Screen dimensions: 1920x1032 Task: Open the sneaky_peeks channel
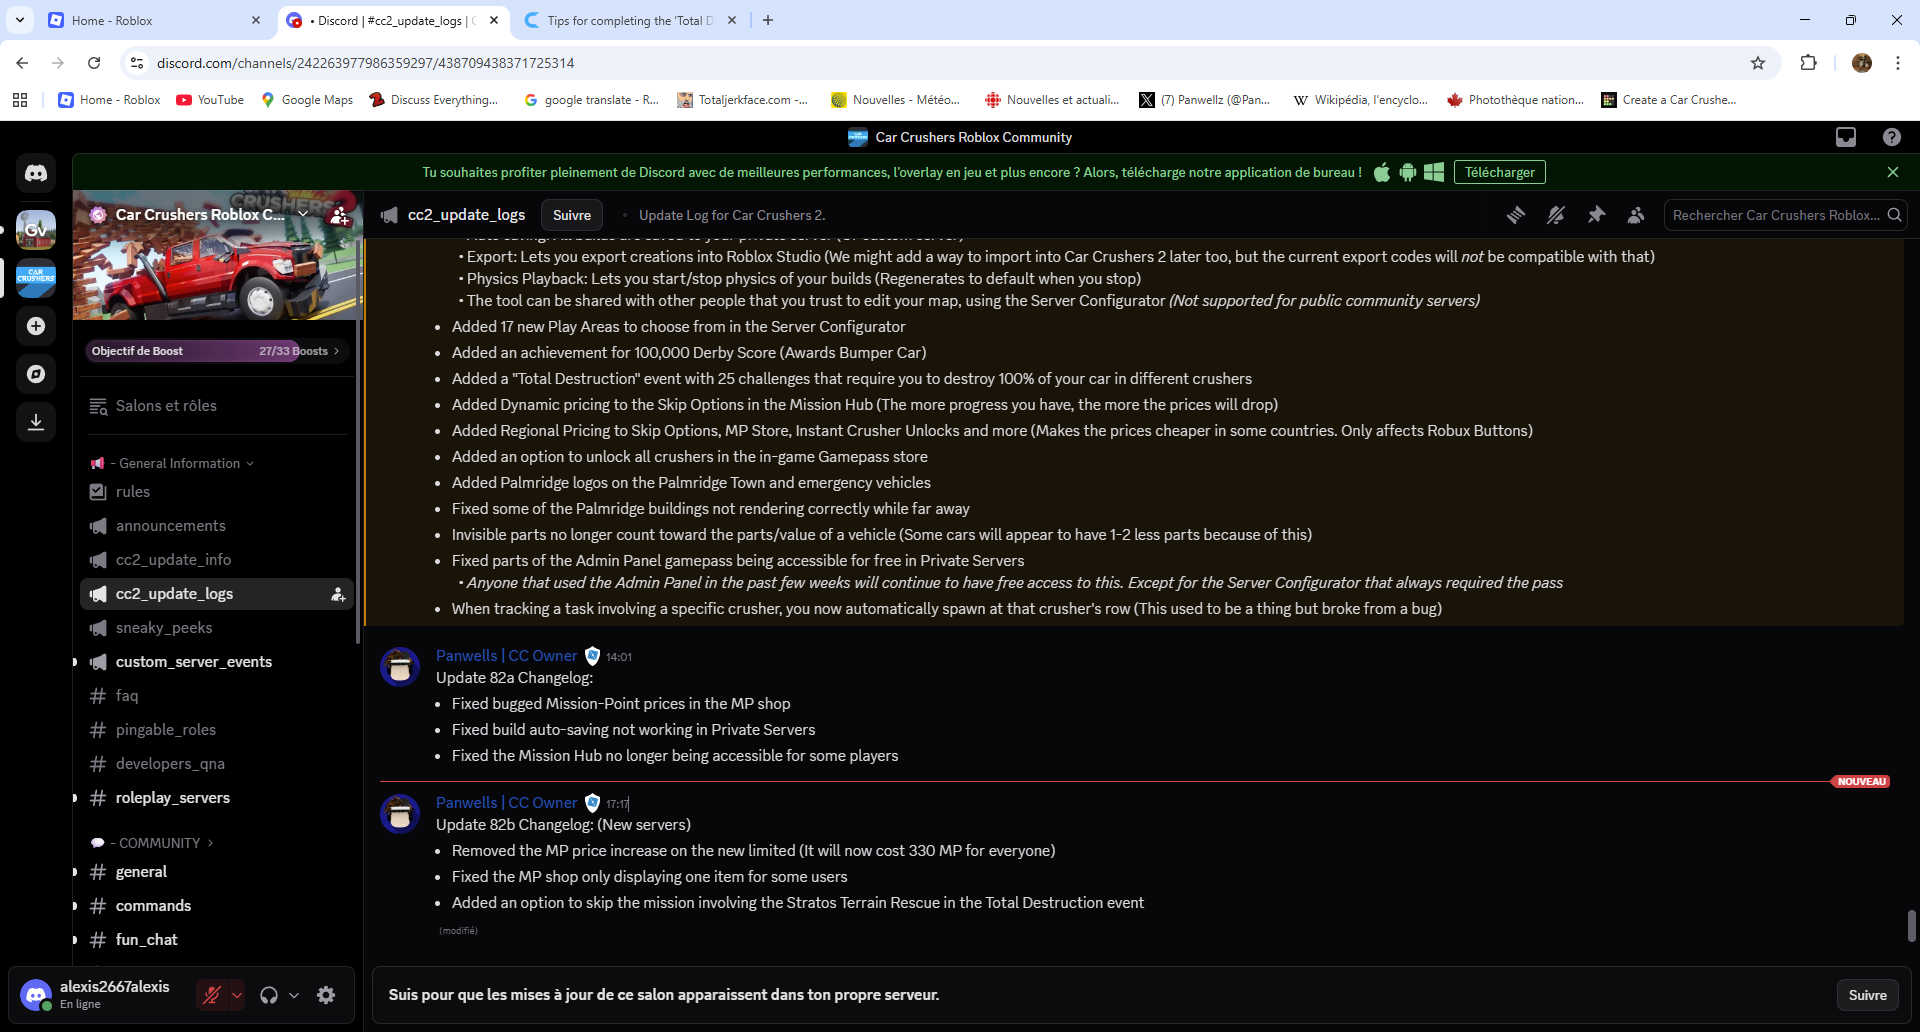click(164, 628)
